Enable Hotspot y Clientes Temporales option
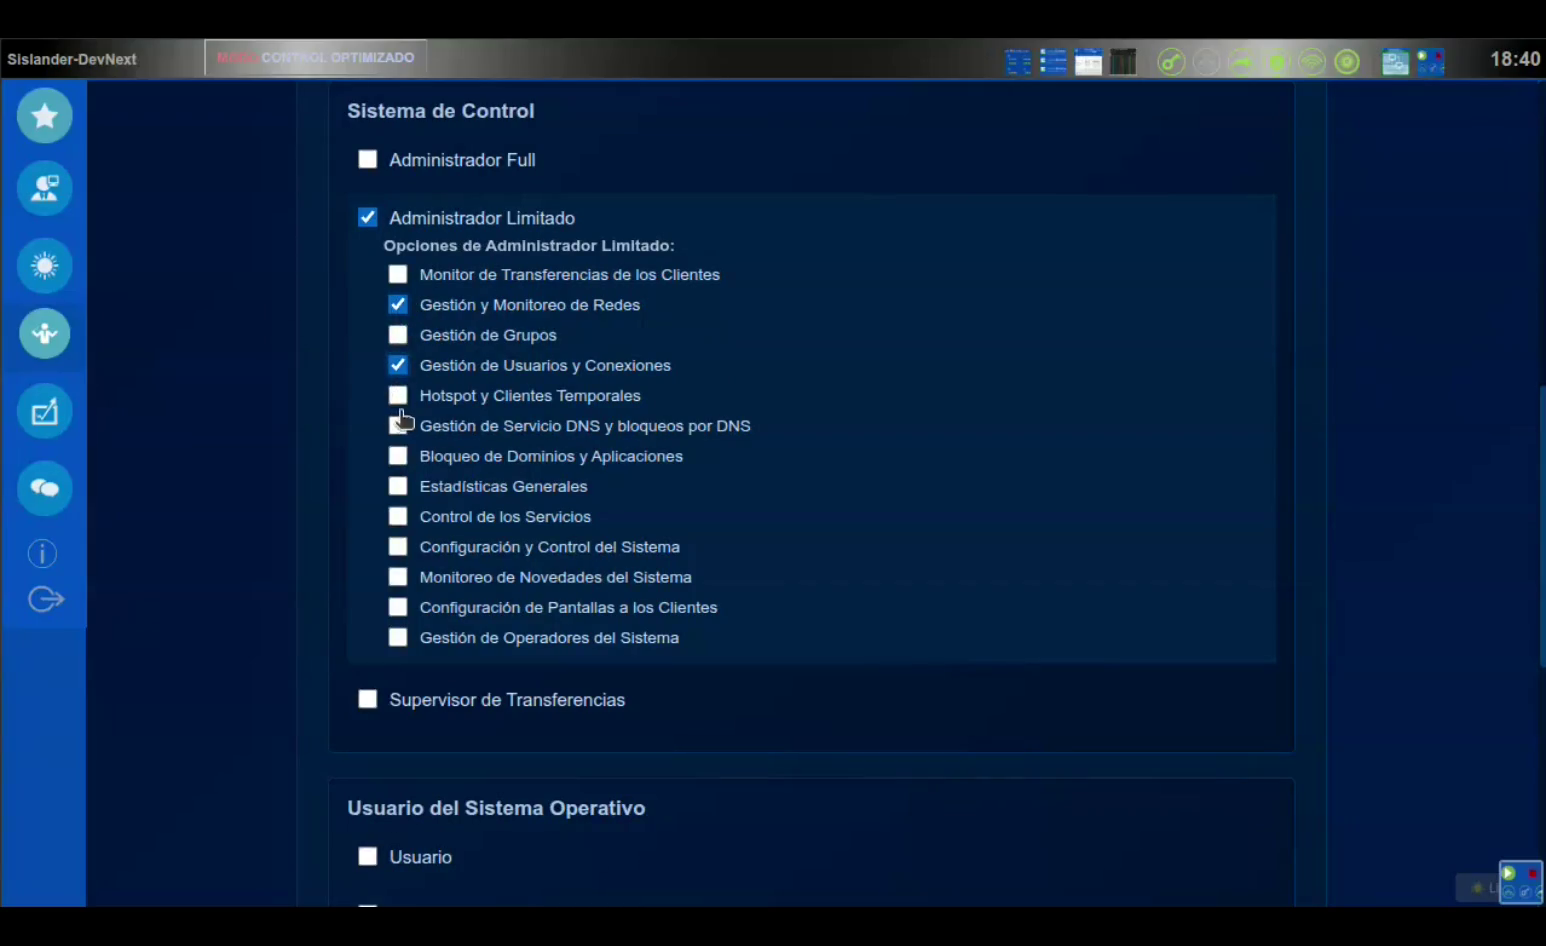Screen dimensions: 1546x946 click(x=398, y=395)
